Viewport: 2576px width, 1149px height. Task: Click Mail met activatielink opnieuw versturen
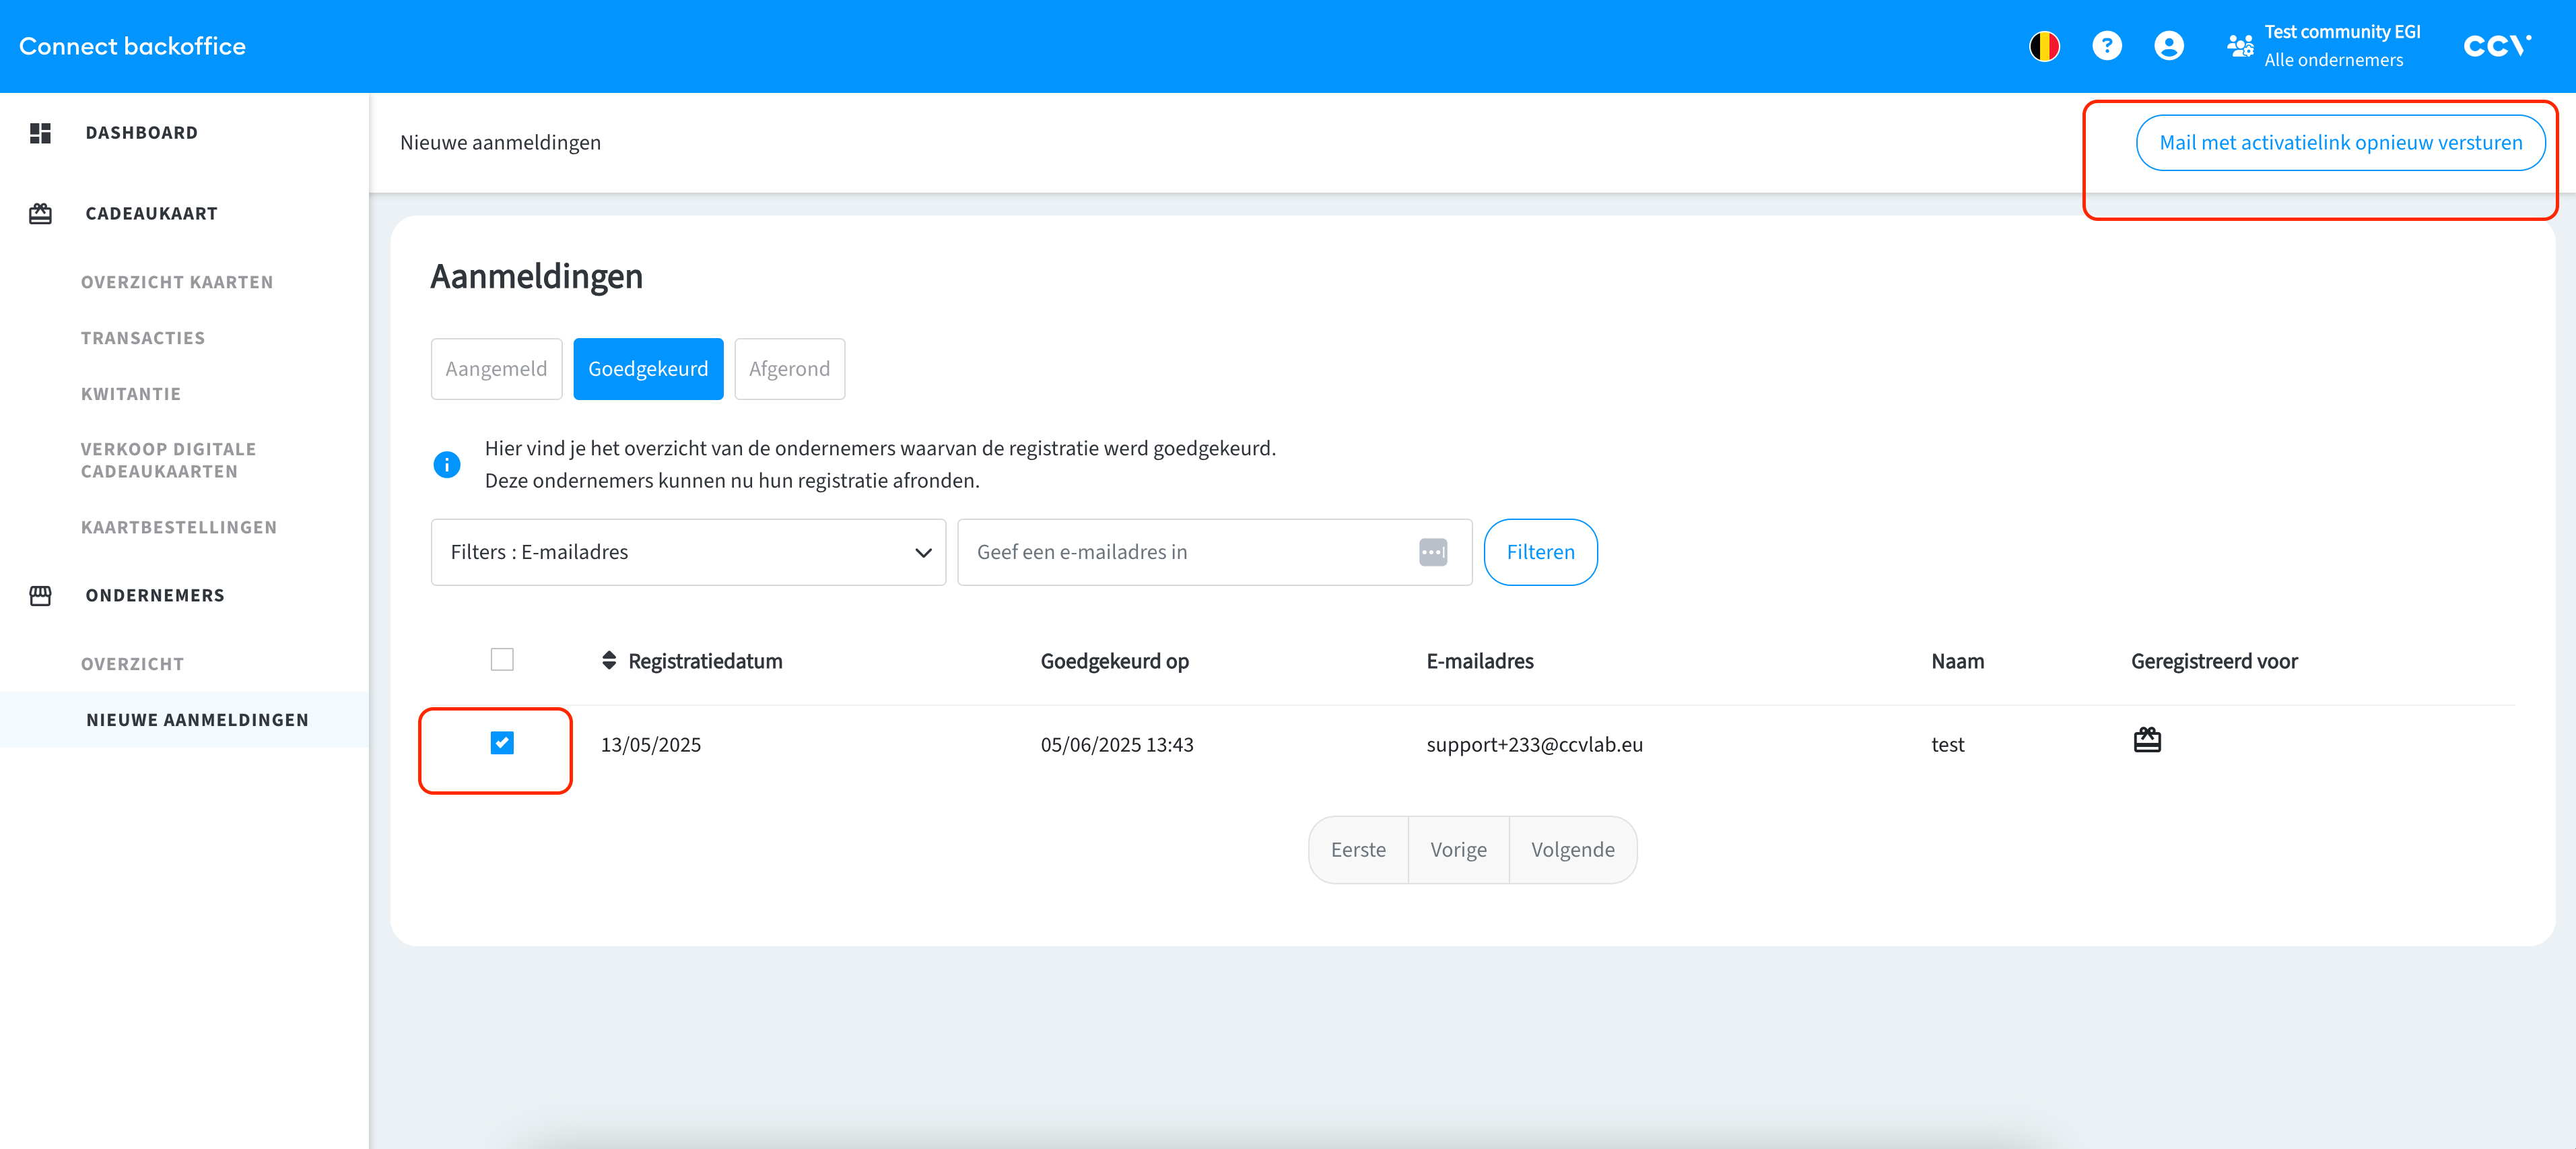coord(2340,143)
